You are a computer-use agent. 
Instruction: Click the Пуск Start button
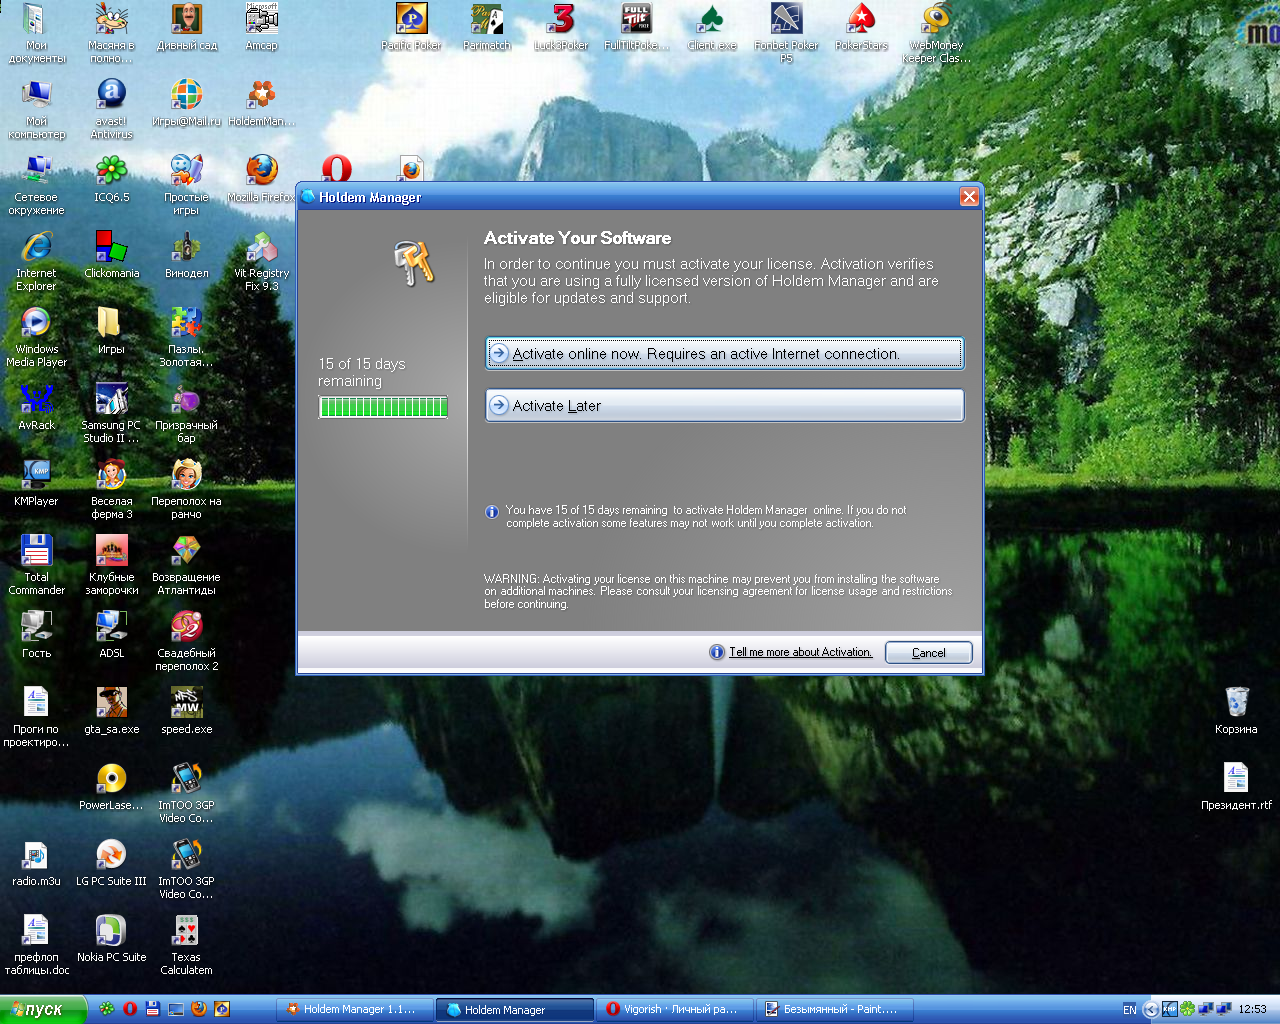coord(43,1010)
